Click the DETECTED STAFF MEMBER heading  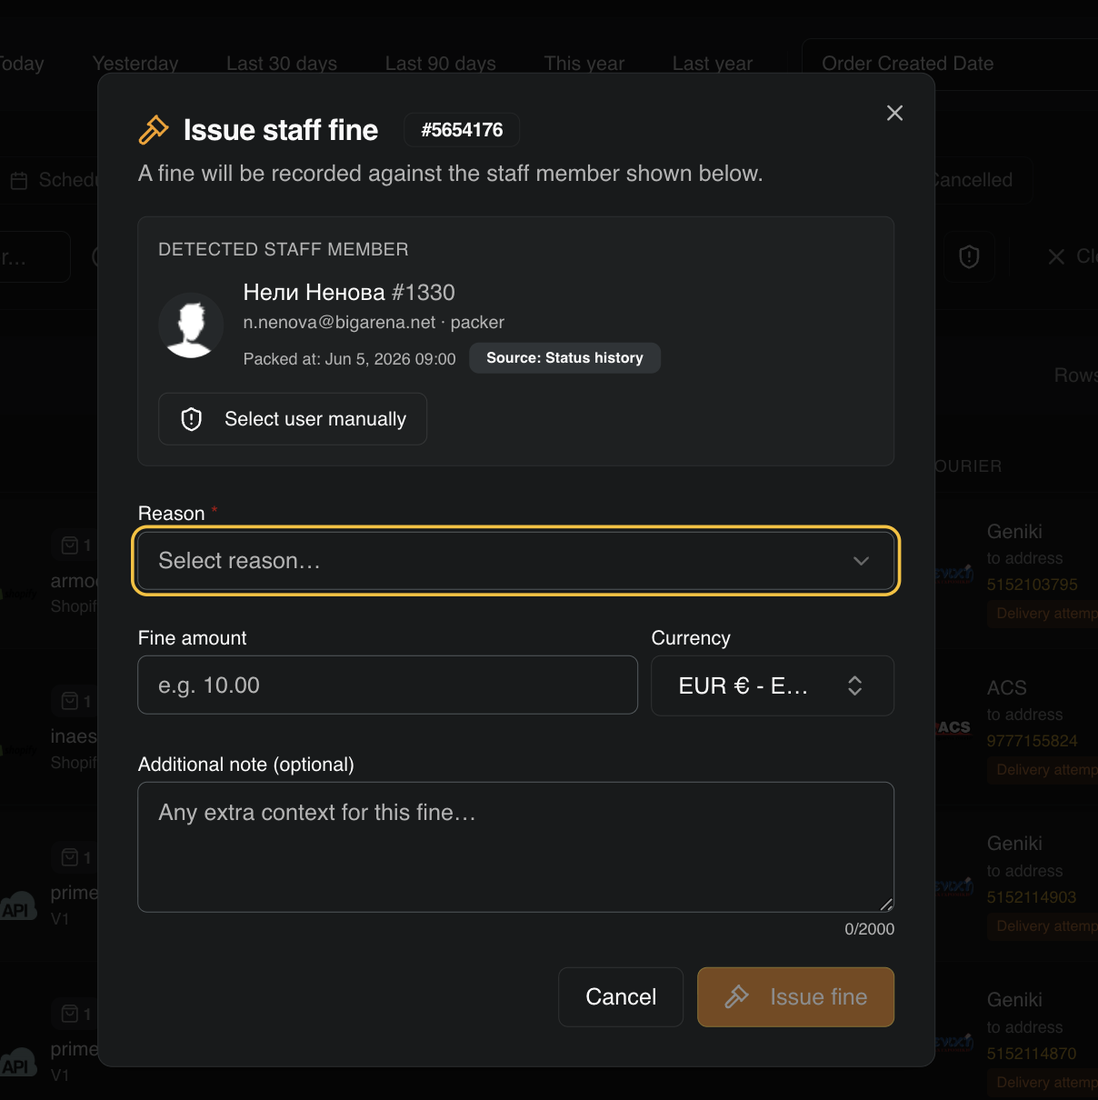click(x=283, y=249)
